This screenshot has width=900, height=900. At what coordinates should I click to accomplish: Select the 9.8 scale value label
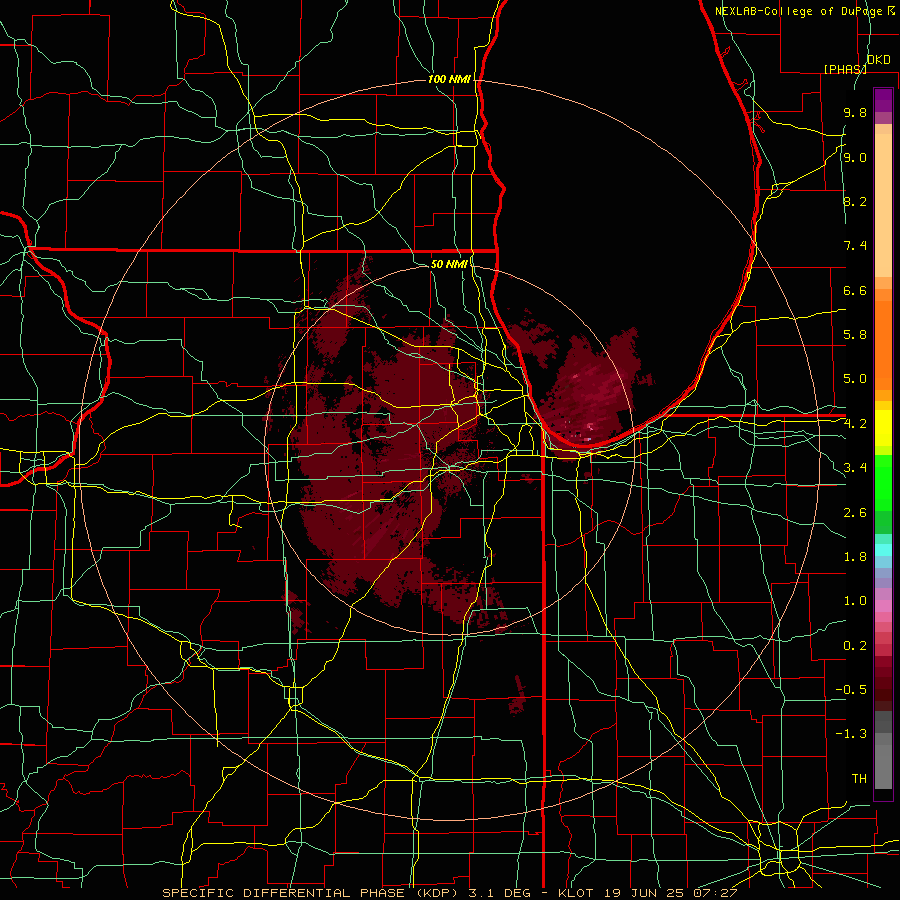[x=855, y=112]
